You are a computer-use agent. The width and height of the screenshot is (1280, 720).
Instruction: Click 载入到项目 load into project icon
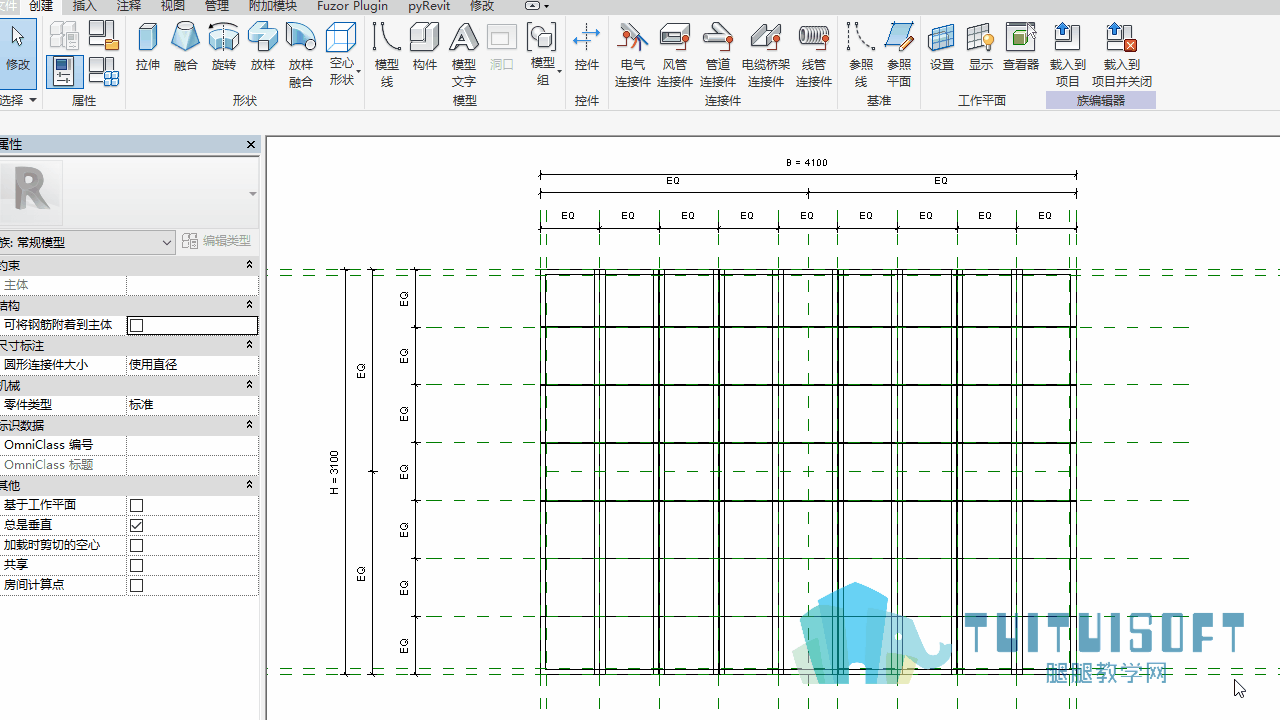1067,55
